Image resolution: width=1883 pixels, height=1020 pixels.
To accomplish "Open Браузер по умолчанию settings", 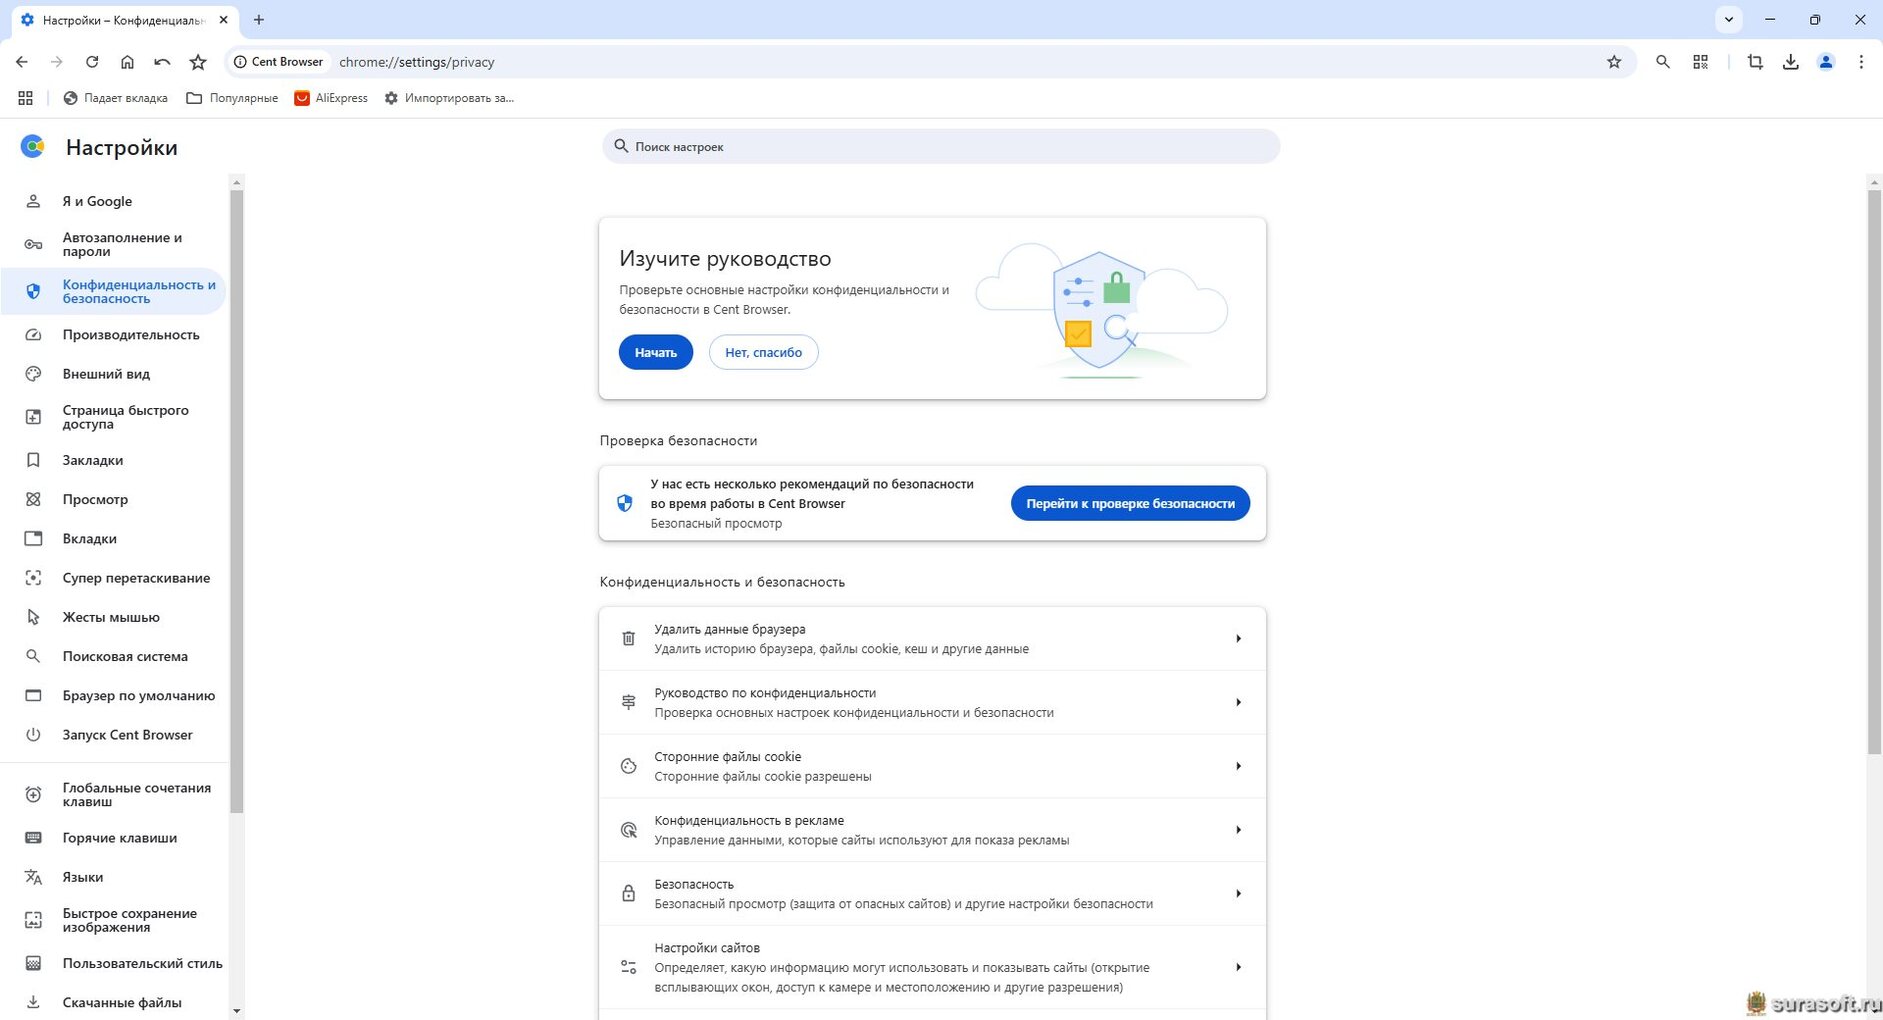I will click(x=113, y=695).
